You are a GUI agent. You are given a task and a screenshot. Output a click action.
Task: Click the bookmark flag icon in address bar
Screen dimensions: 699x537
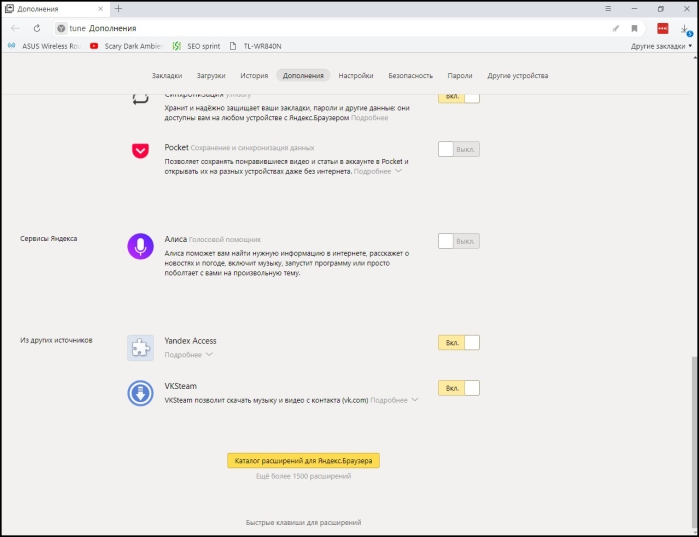[634, 29]
